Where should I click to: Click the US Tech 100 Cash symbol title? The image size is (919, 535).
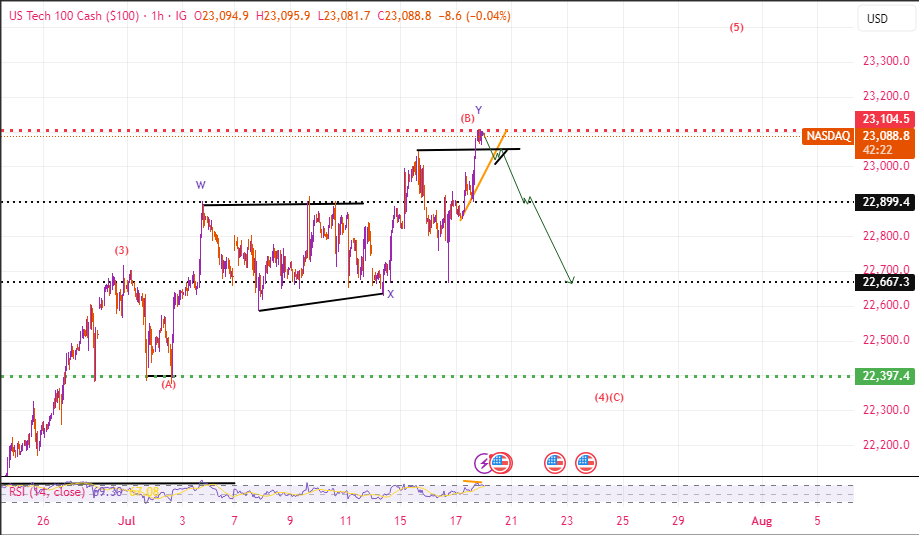pos(68,18)
